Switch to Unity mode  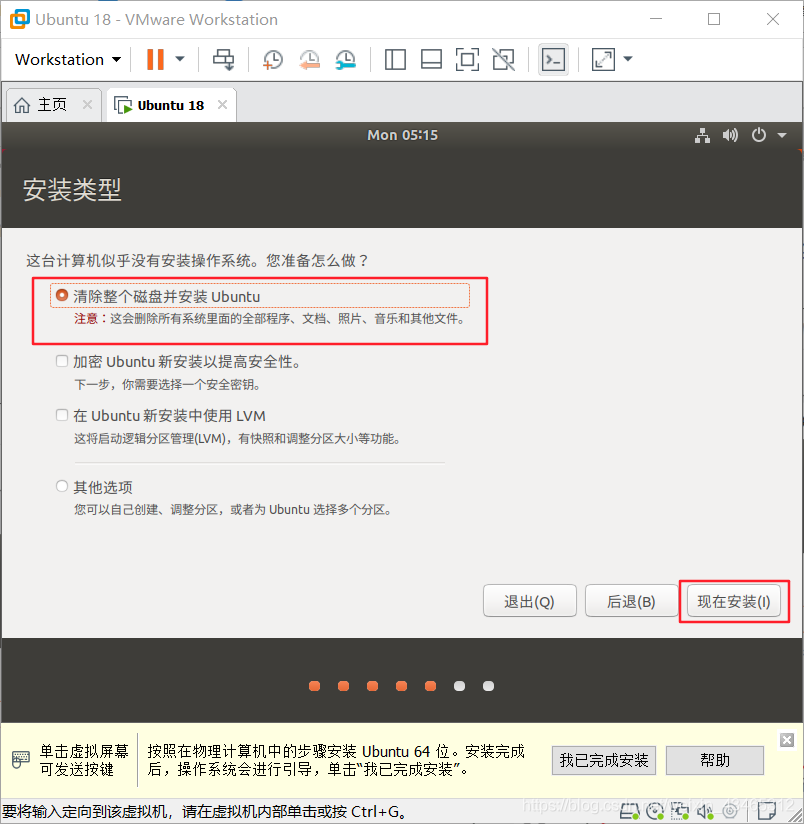(x=503, y=59)
